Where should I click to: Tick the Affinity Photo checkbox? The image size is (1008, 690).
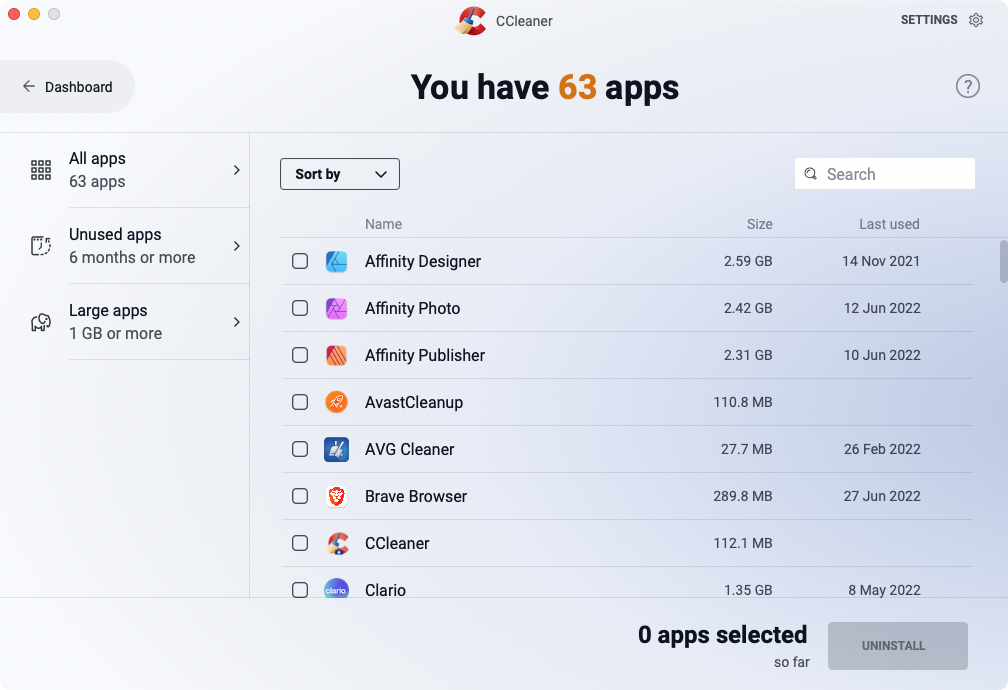click(x=300, y=308)
